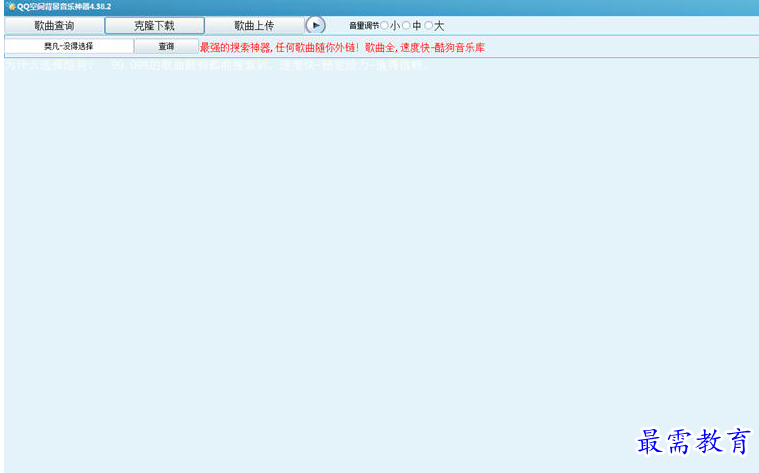Click the app icon in title bar
The width and height of the screenshot is (759, 473).
[11, 7]
